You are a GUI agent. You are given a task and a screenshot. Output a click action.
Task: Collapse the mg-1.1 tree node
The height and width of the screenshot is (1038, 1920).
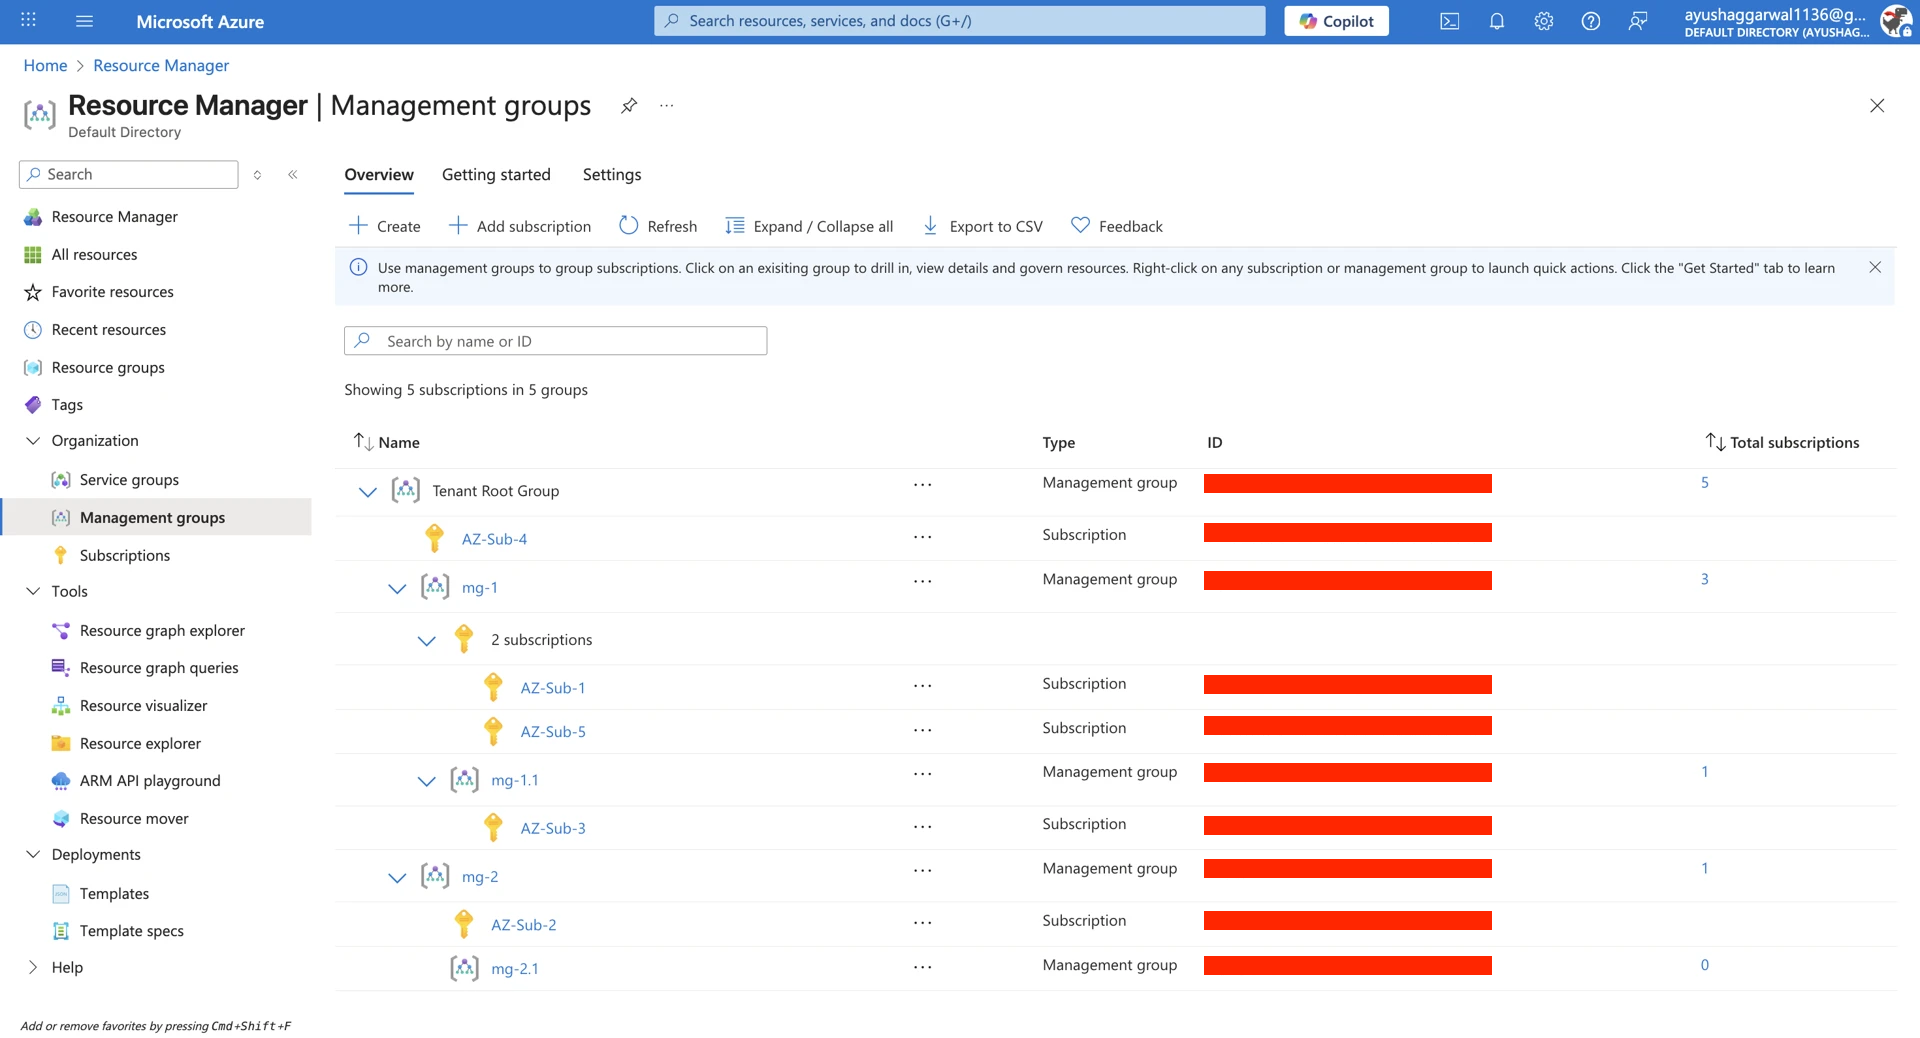[427, 781]
